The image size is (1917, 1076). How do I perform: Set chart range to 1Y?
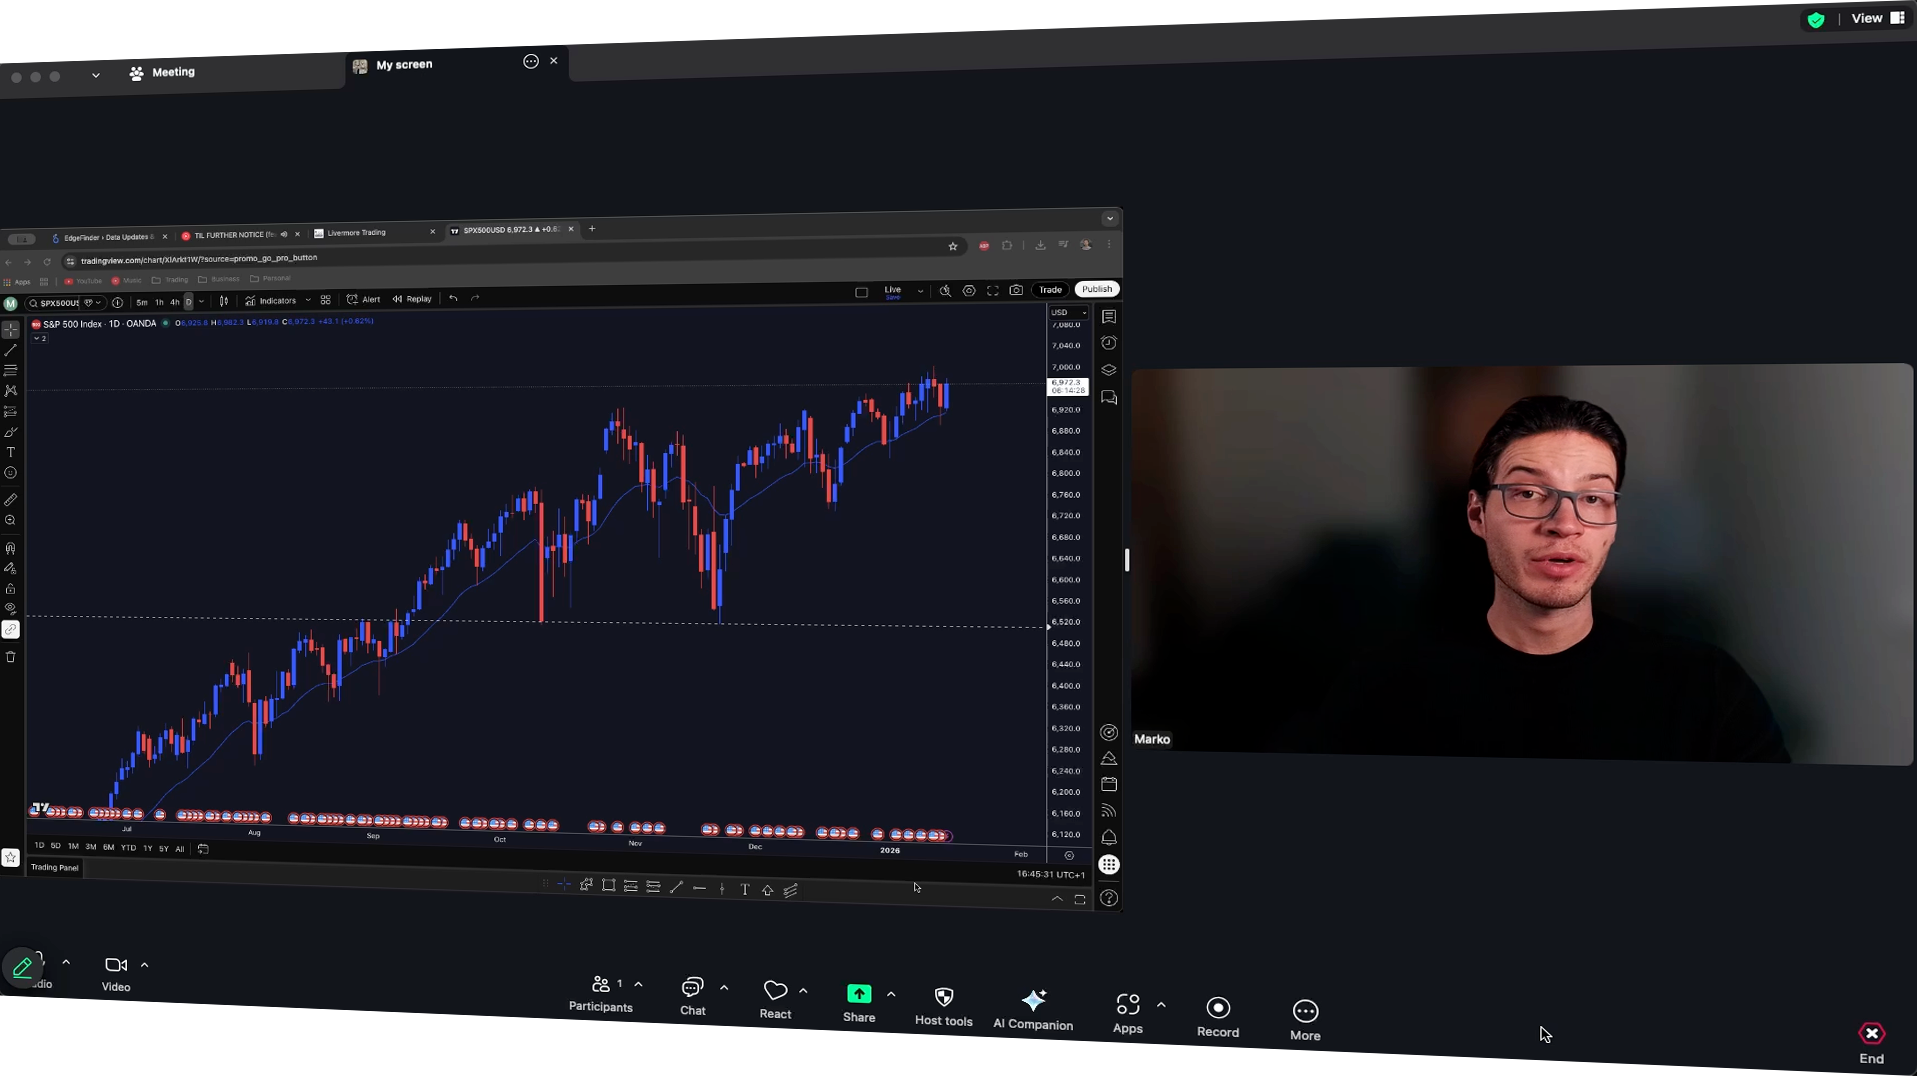tap(148, 848)
